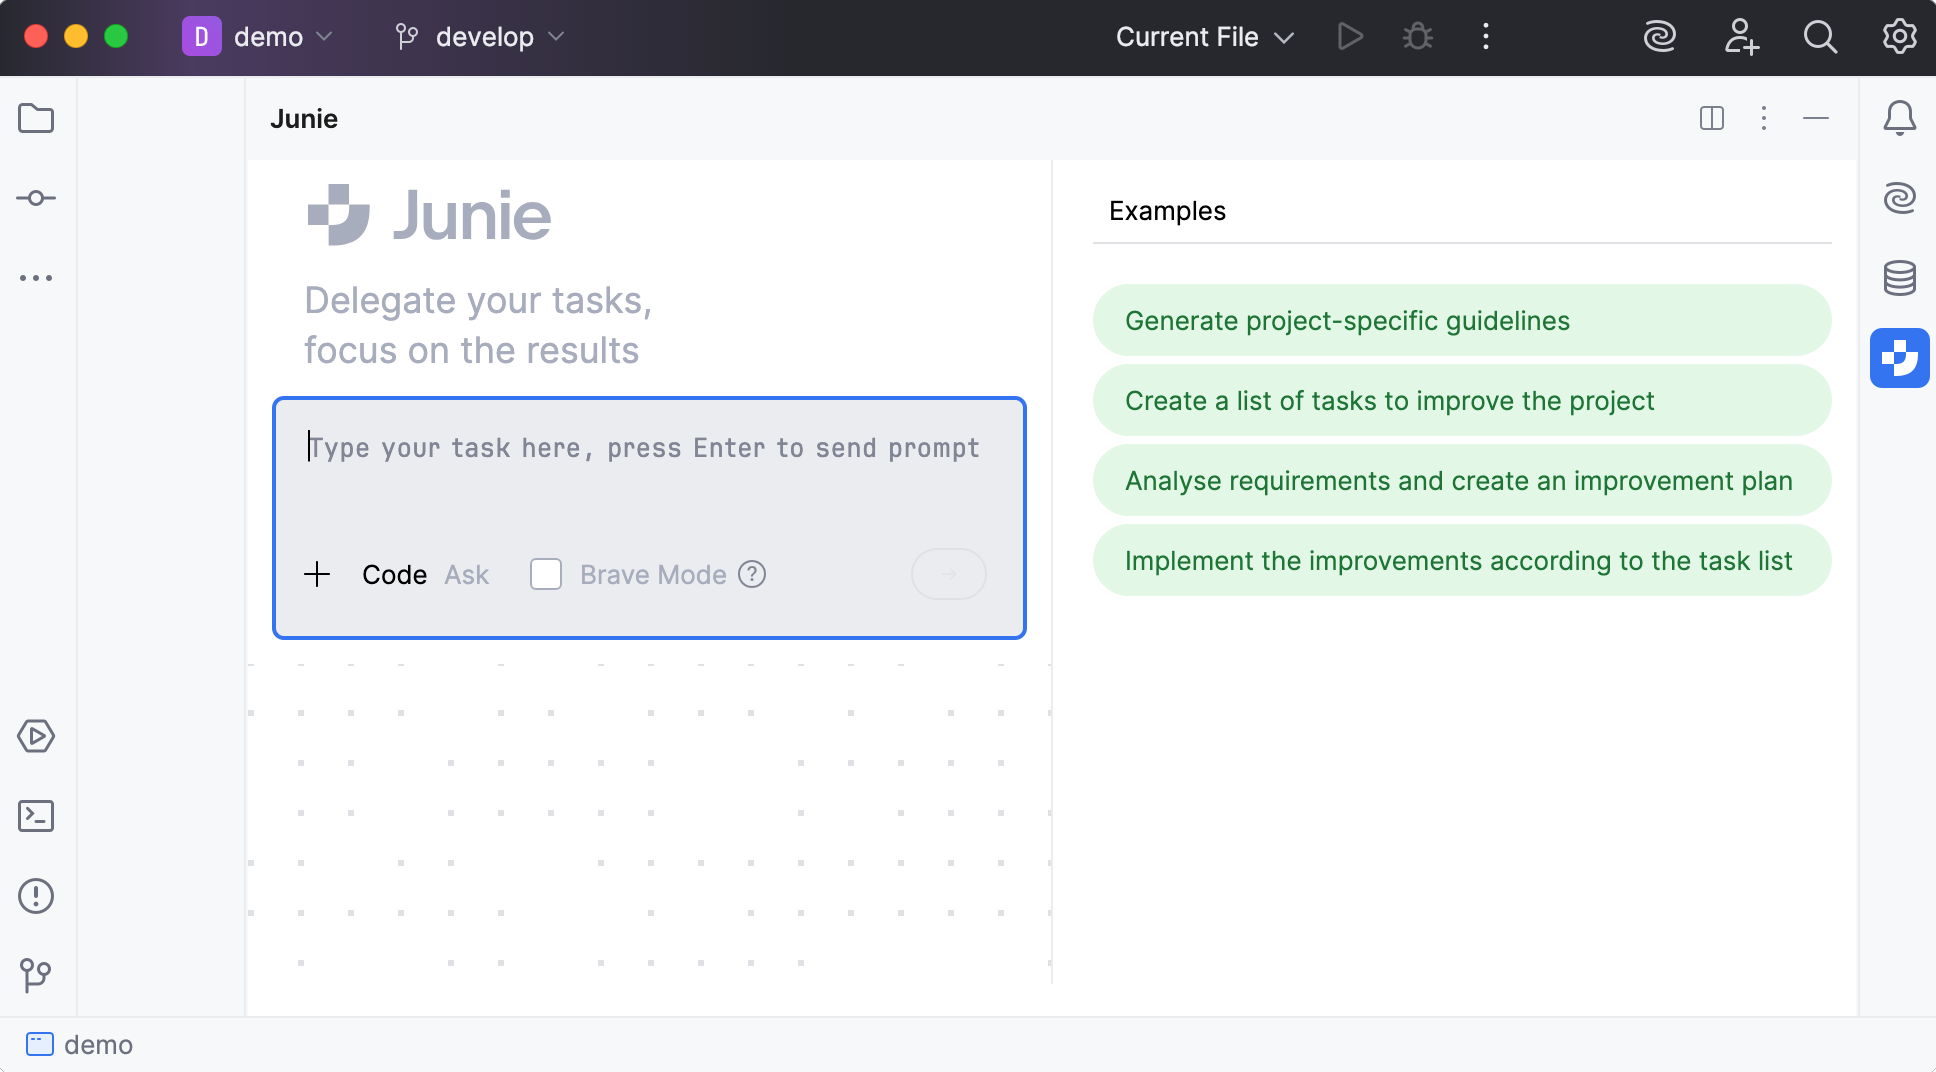Image resolution: width=1936 pixels, height=1072 pixels.
Task: Open the Database tool window
Action: click(1899, 278)
